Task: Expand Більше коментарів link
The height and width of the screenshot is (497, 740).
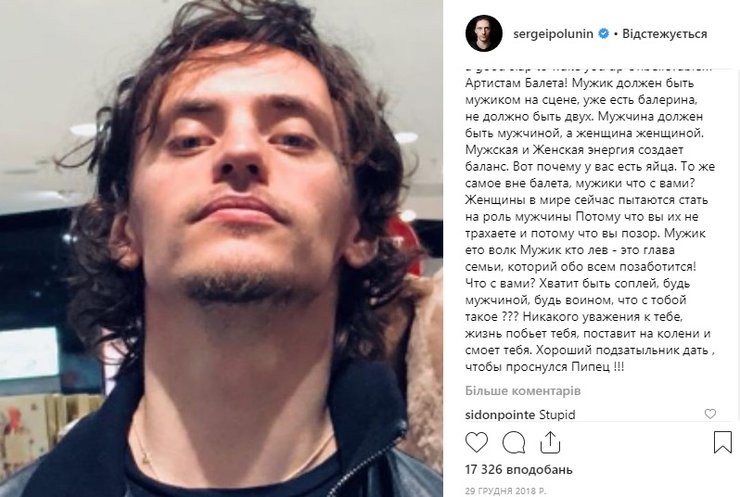Action: [x=523, y=391]
